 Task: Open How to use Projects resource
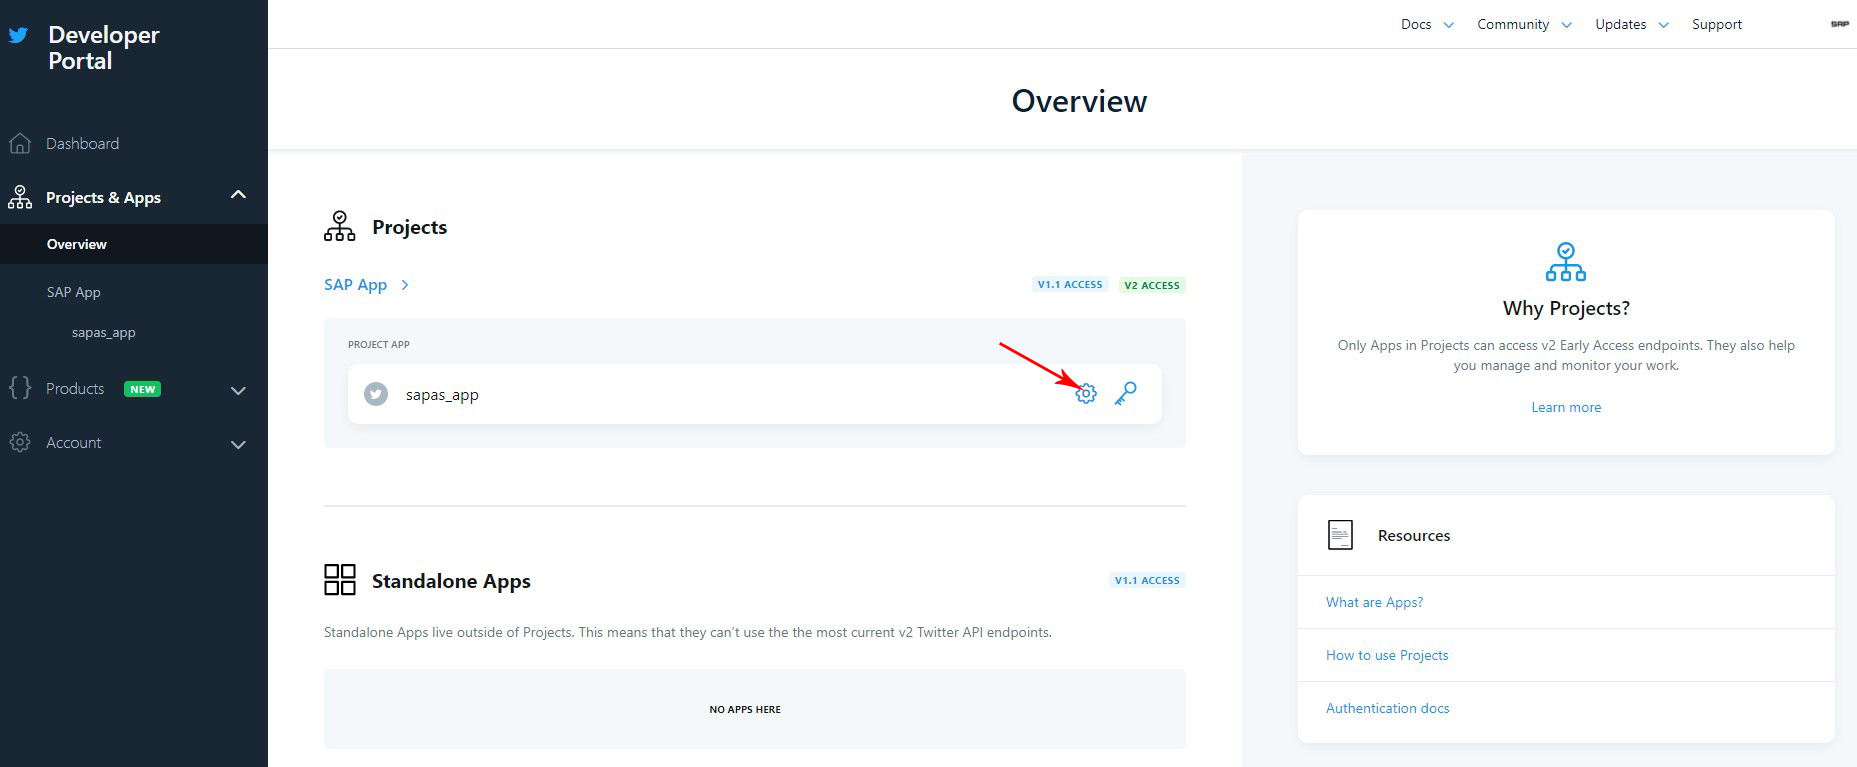pos(1387,655)
